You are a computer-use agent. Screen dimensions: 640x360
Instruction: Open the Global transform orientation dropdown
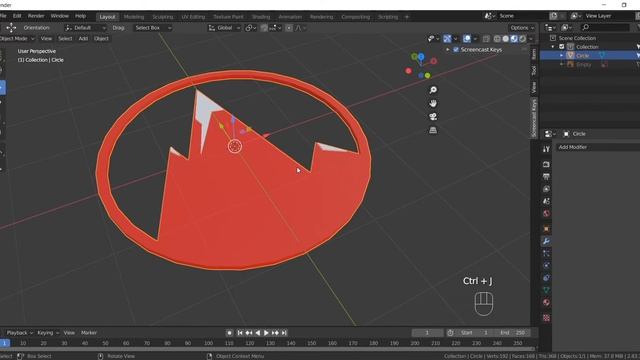point(224,28)
